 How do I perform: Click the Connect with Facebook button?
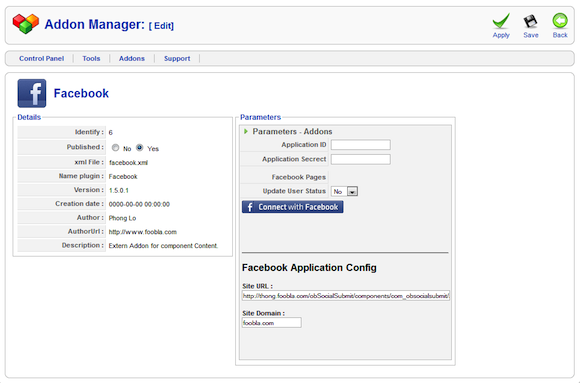[x=293, y=207]
